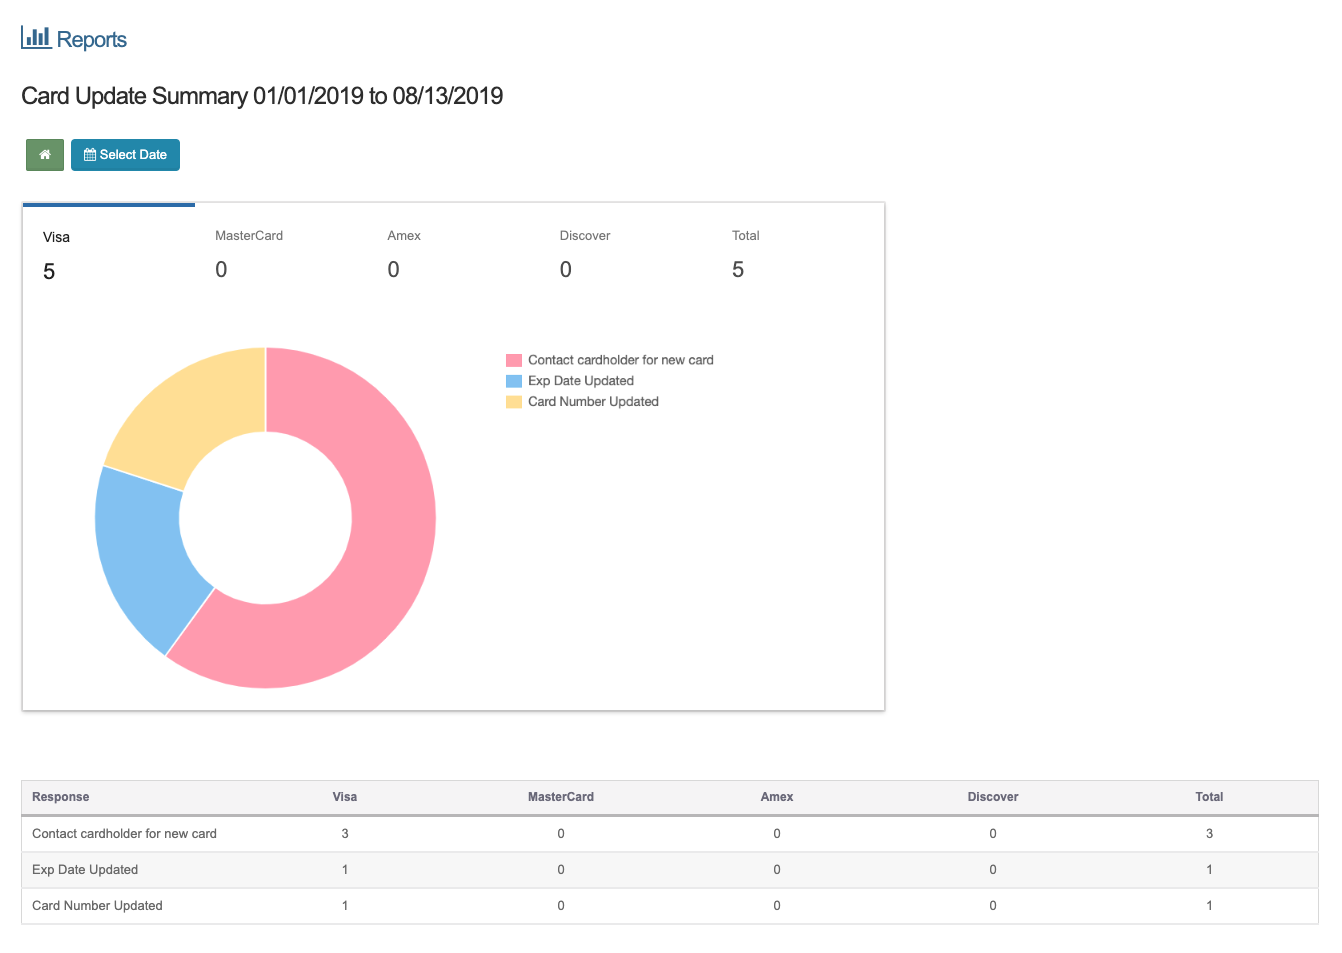The height and width of the screenshot is (953, 1342).
Task: Click the MasterCard table column header
Action: pos(561,797)
